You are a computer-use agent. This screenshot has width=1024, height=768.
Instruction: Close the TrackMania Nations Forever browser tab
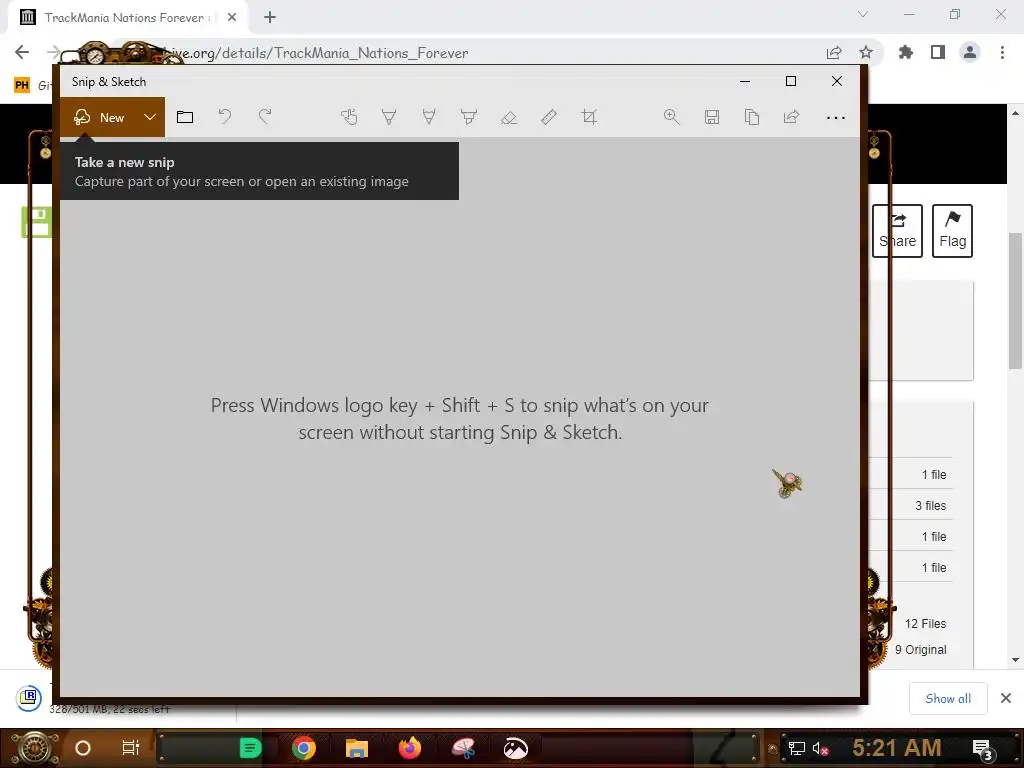[x=232, y=18]
